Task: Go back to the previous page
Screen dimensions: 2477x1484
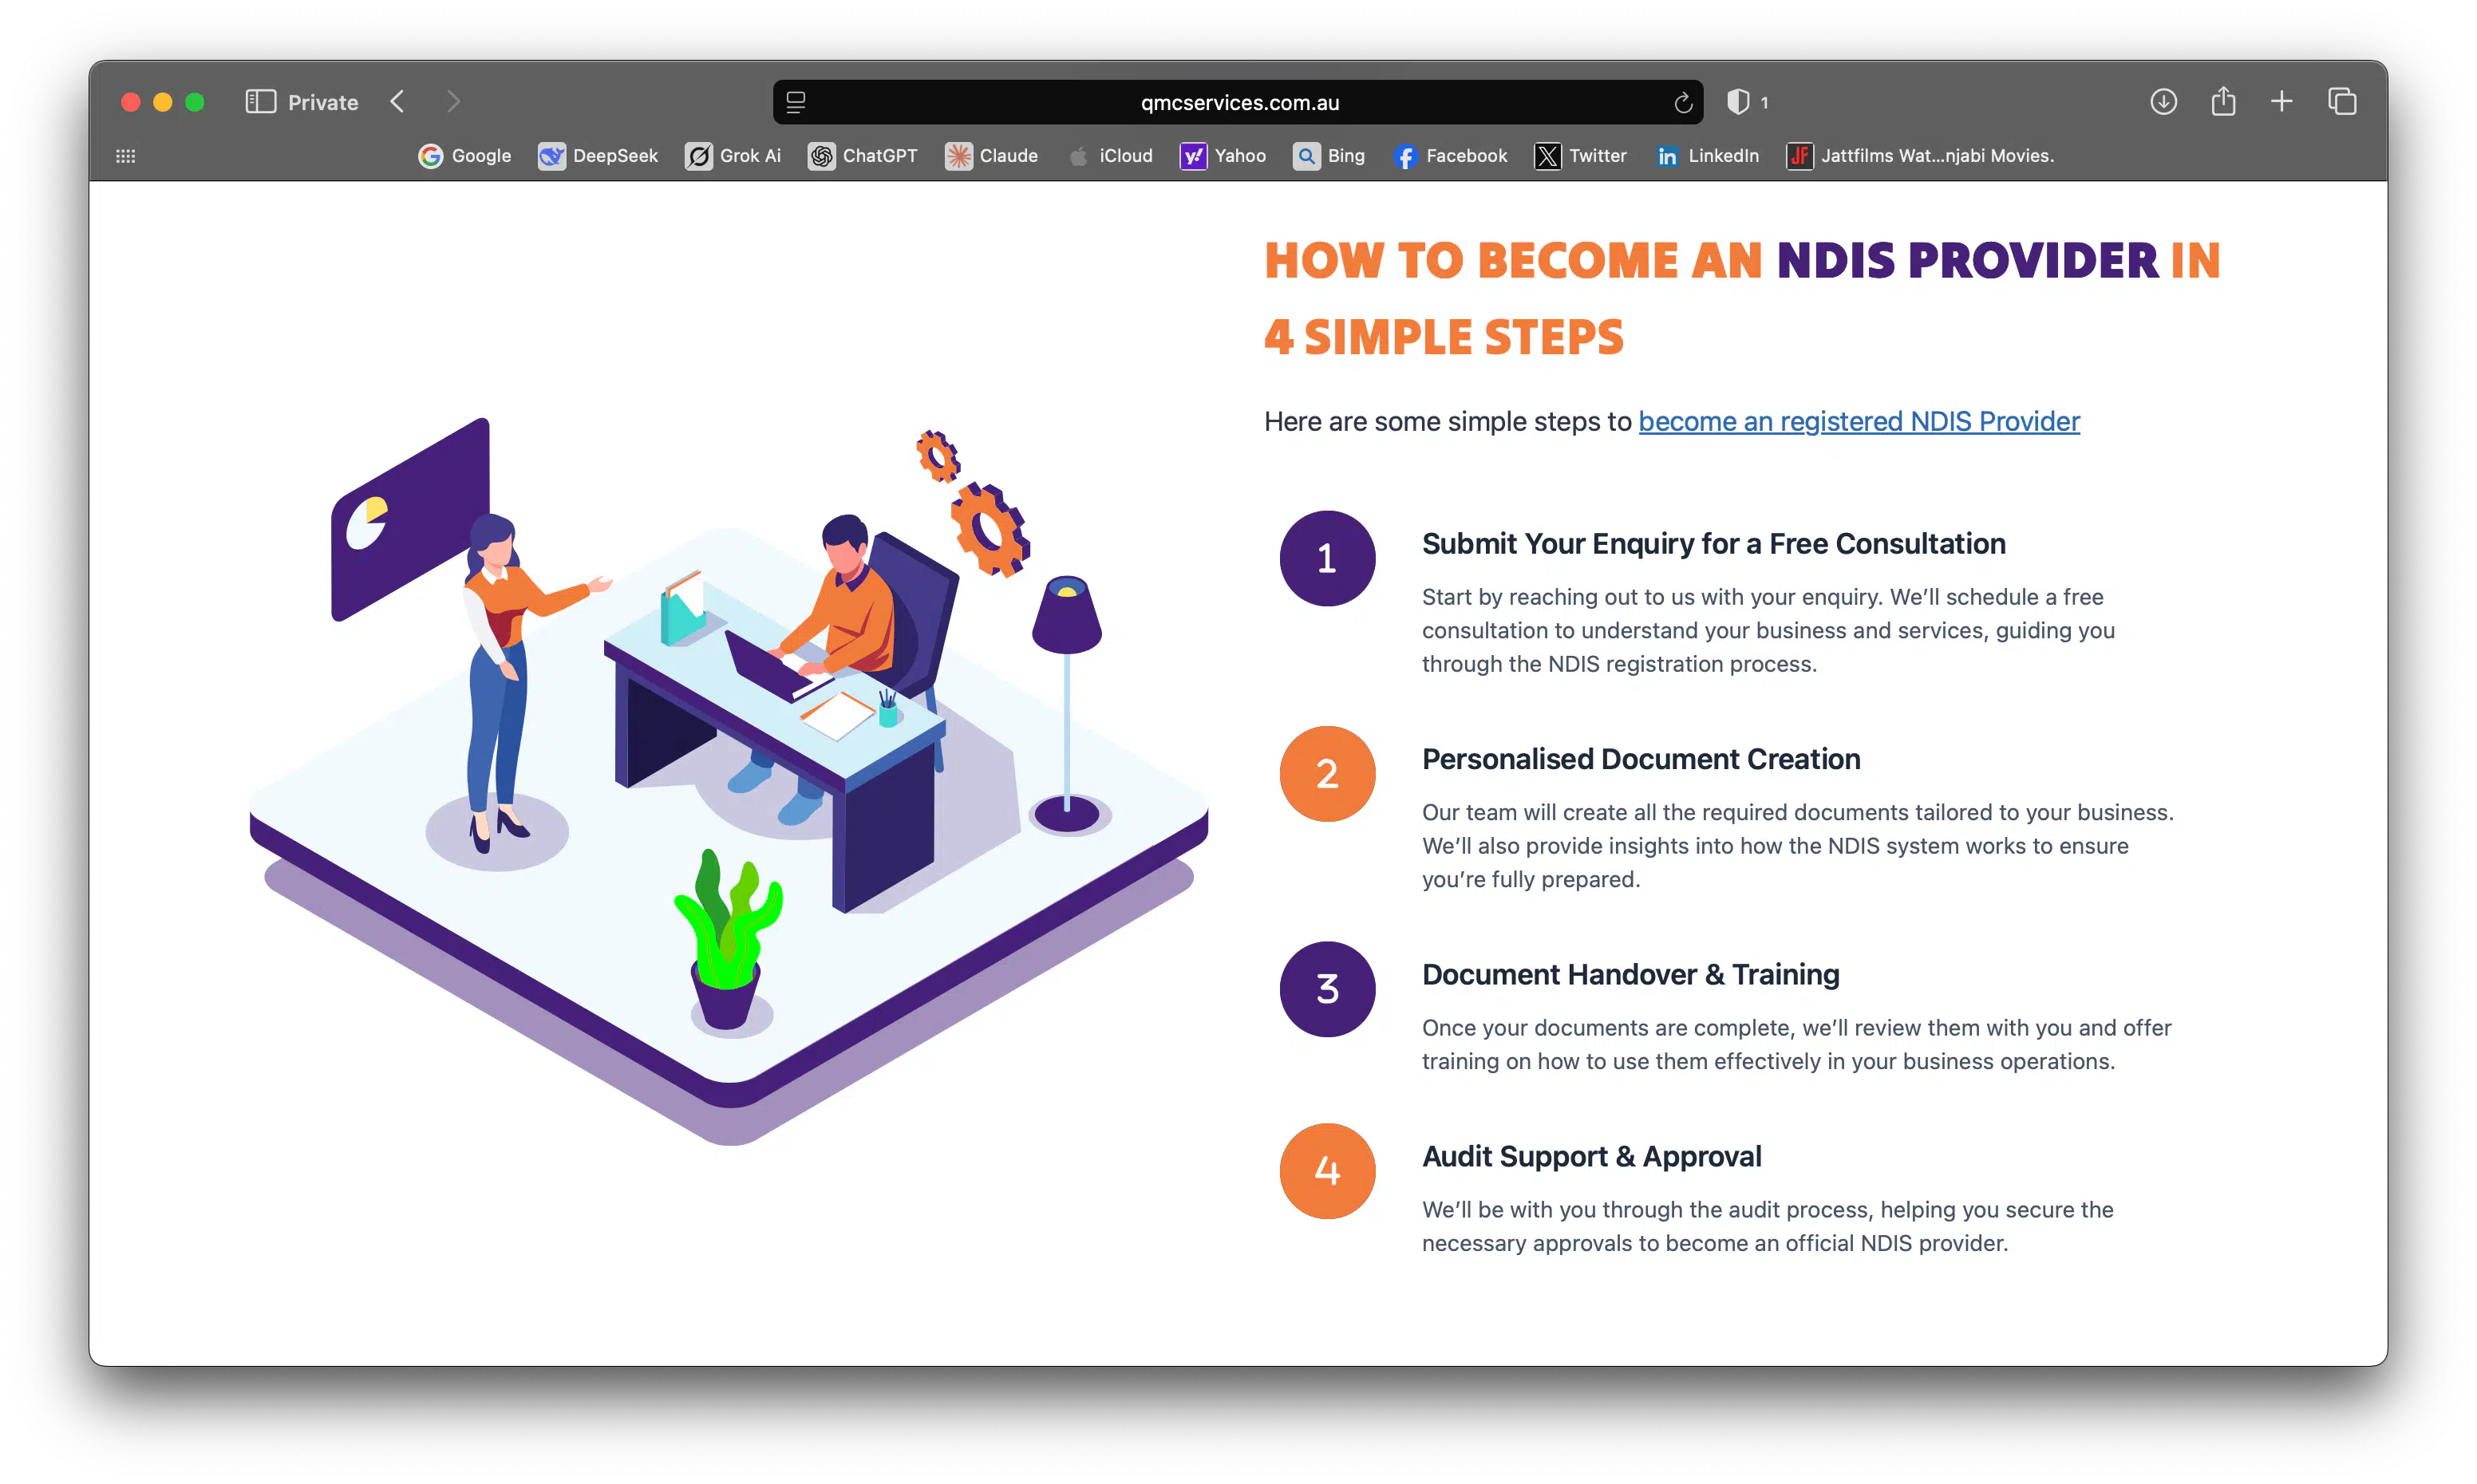Action: coord(398,102)
